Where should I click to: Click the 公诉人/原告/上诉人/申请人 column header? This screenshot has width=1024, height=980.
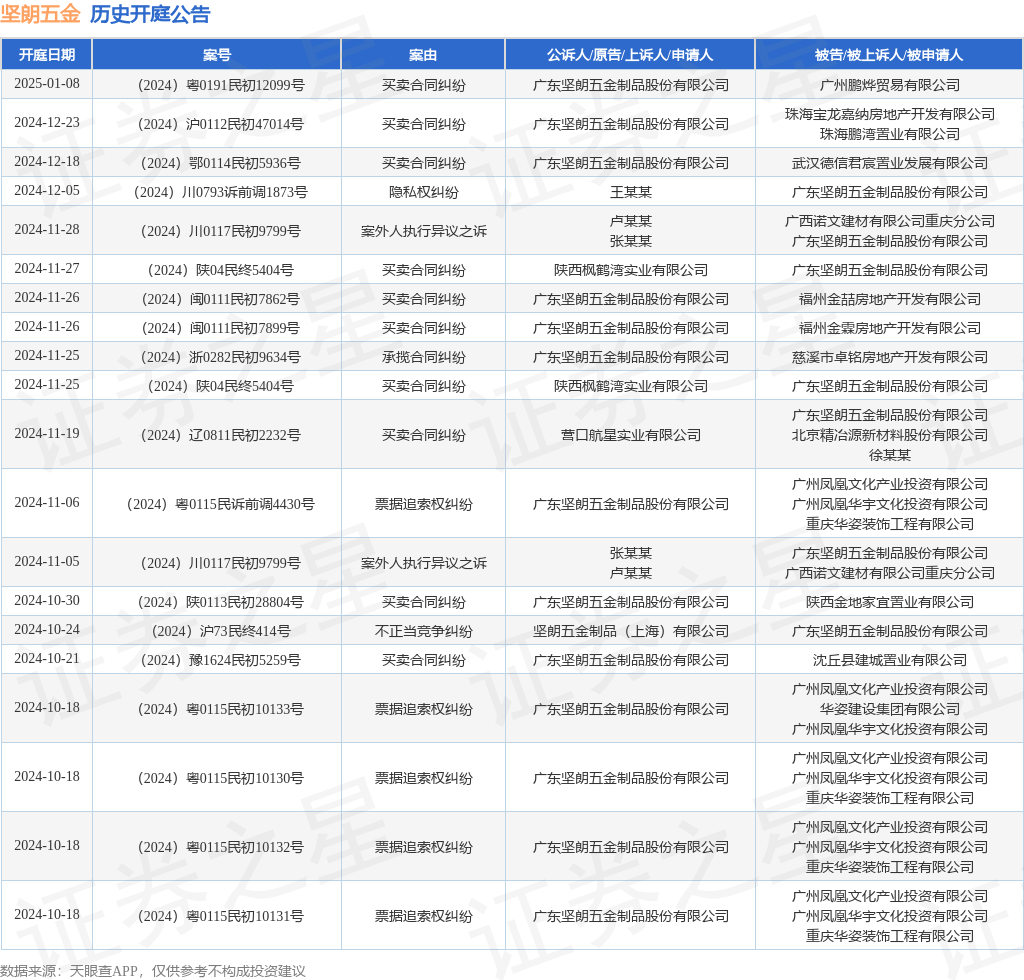tap(630, 55)
